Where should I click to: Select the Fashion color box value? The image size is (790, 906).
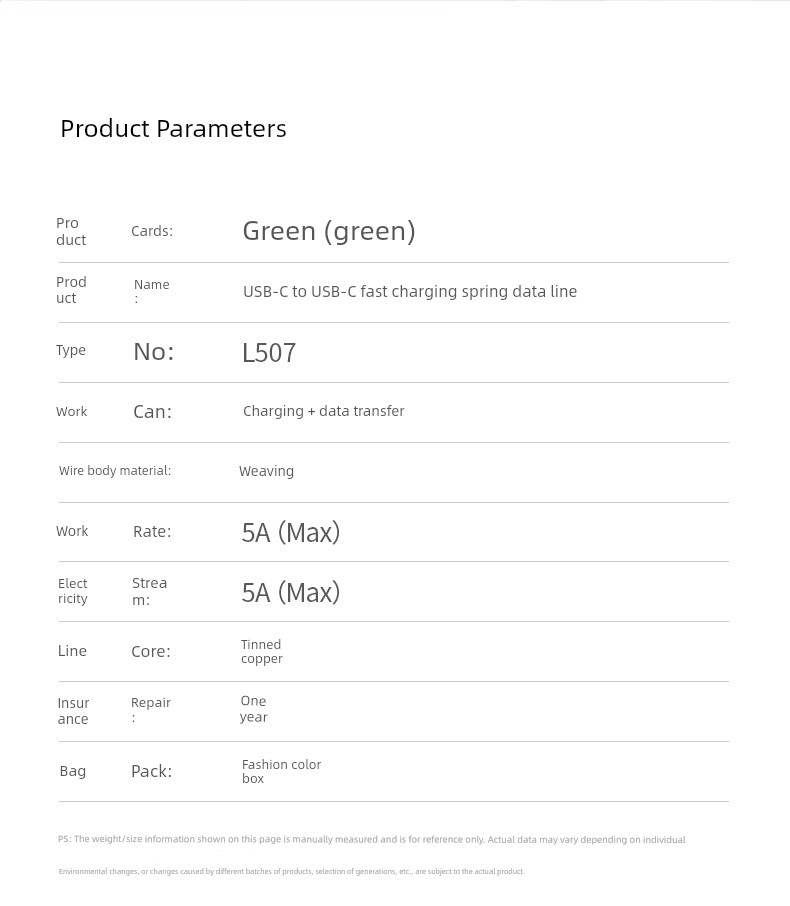(281, 771)
